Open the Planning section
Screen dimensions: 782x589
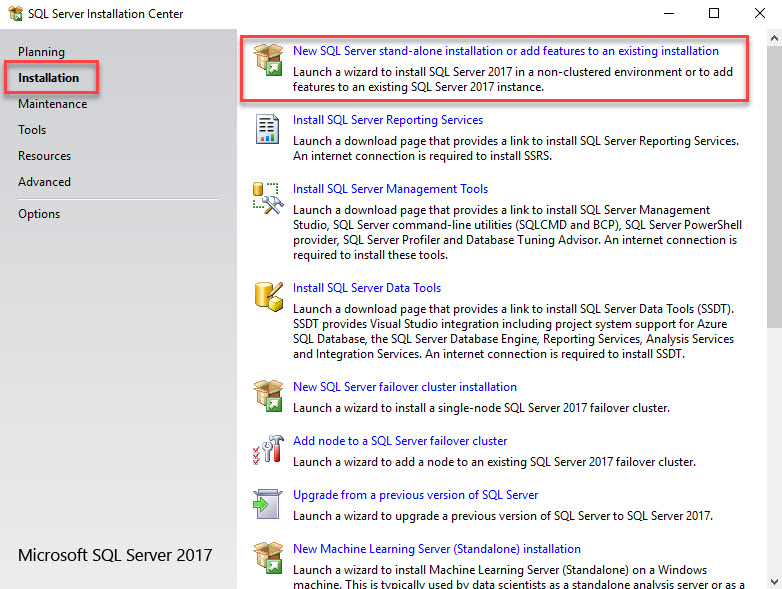(x=41, y=52)
